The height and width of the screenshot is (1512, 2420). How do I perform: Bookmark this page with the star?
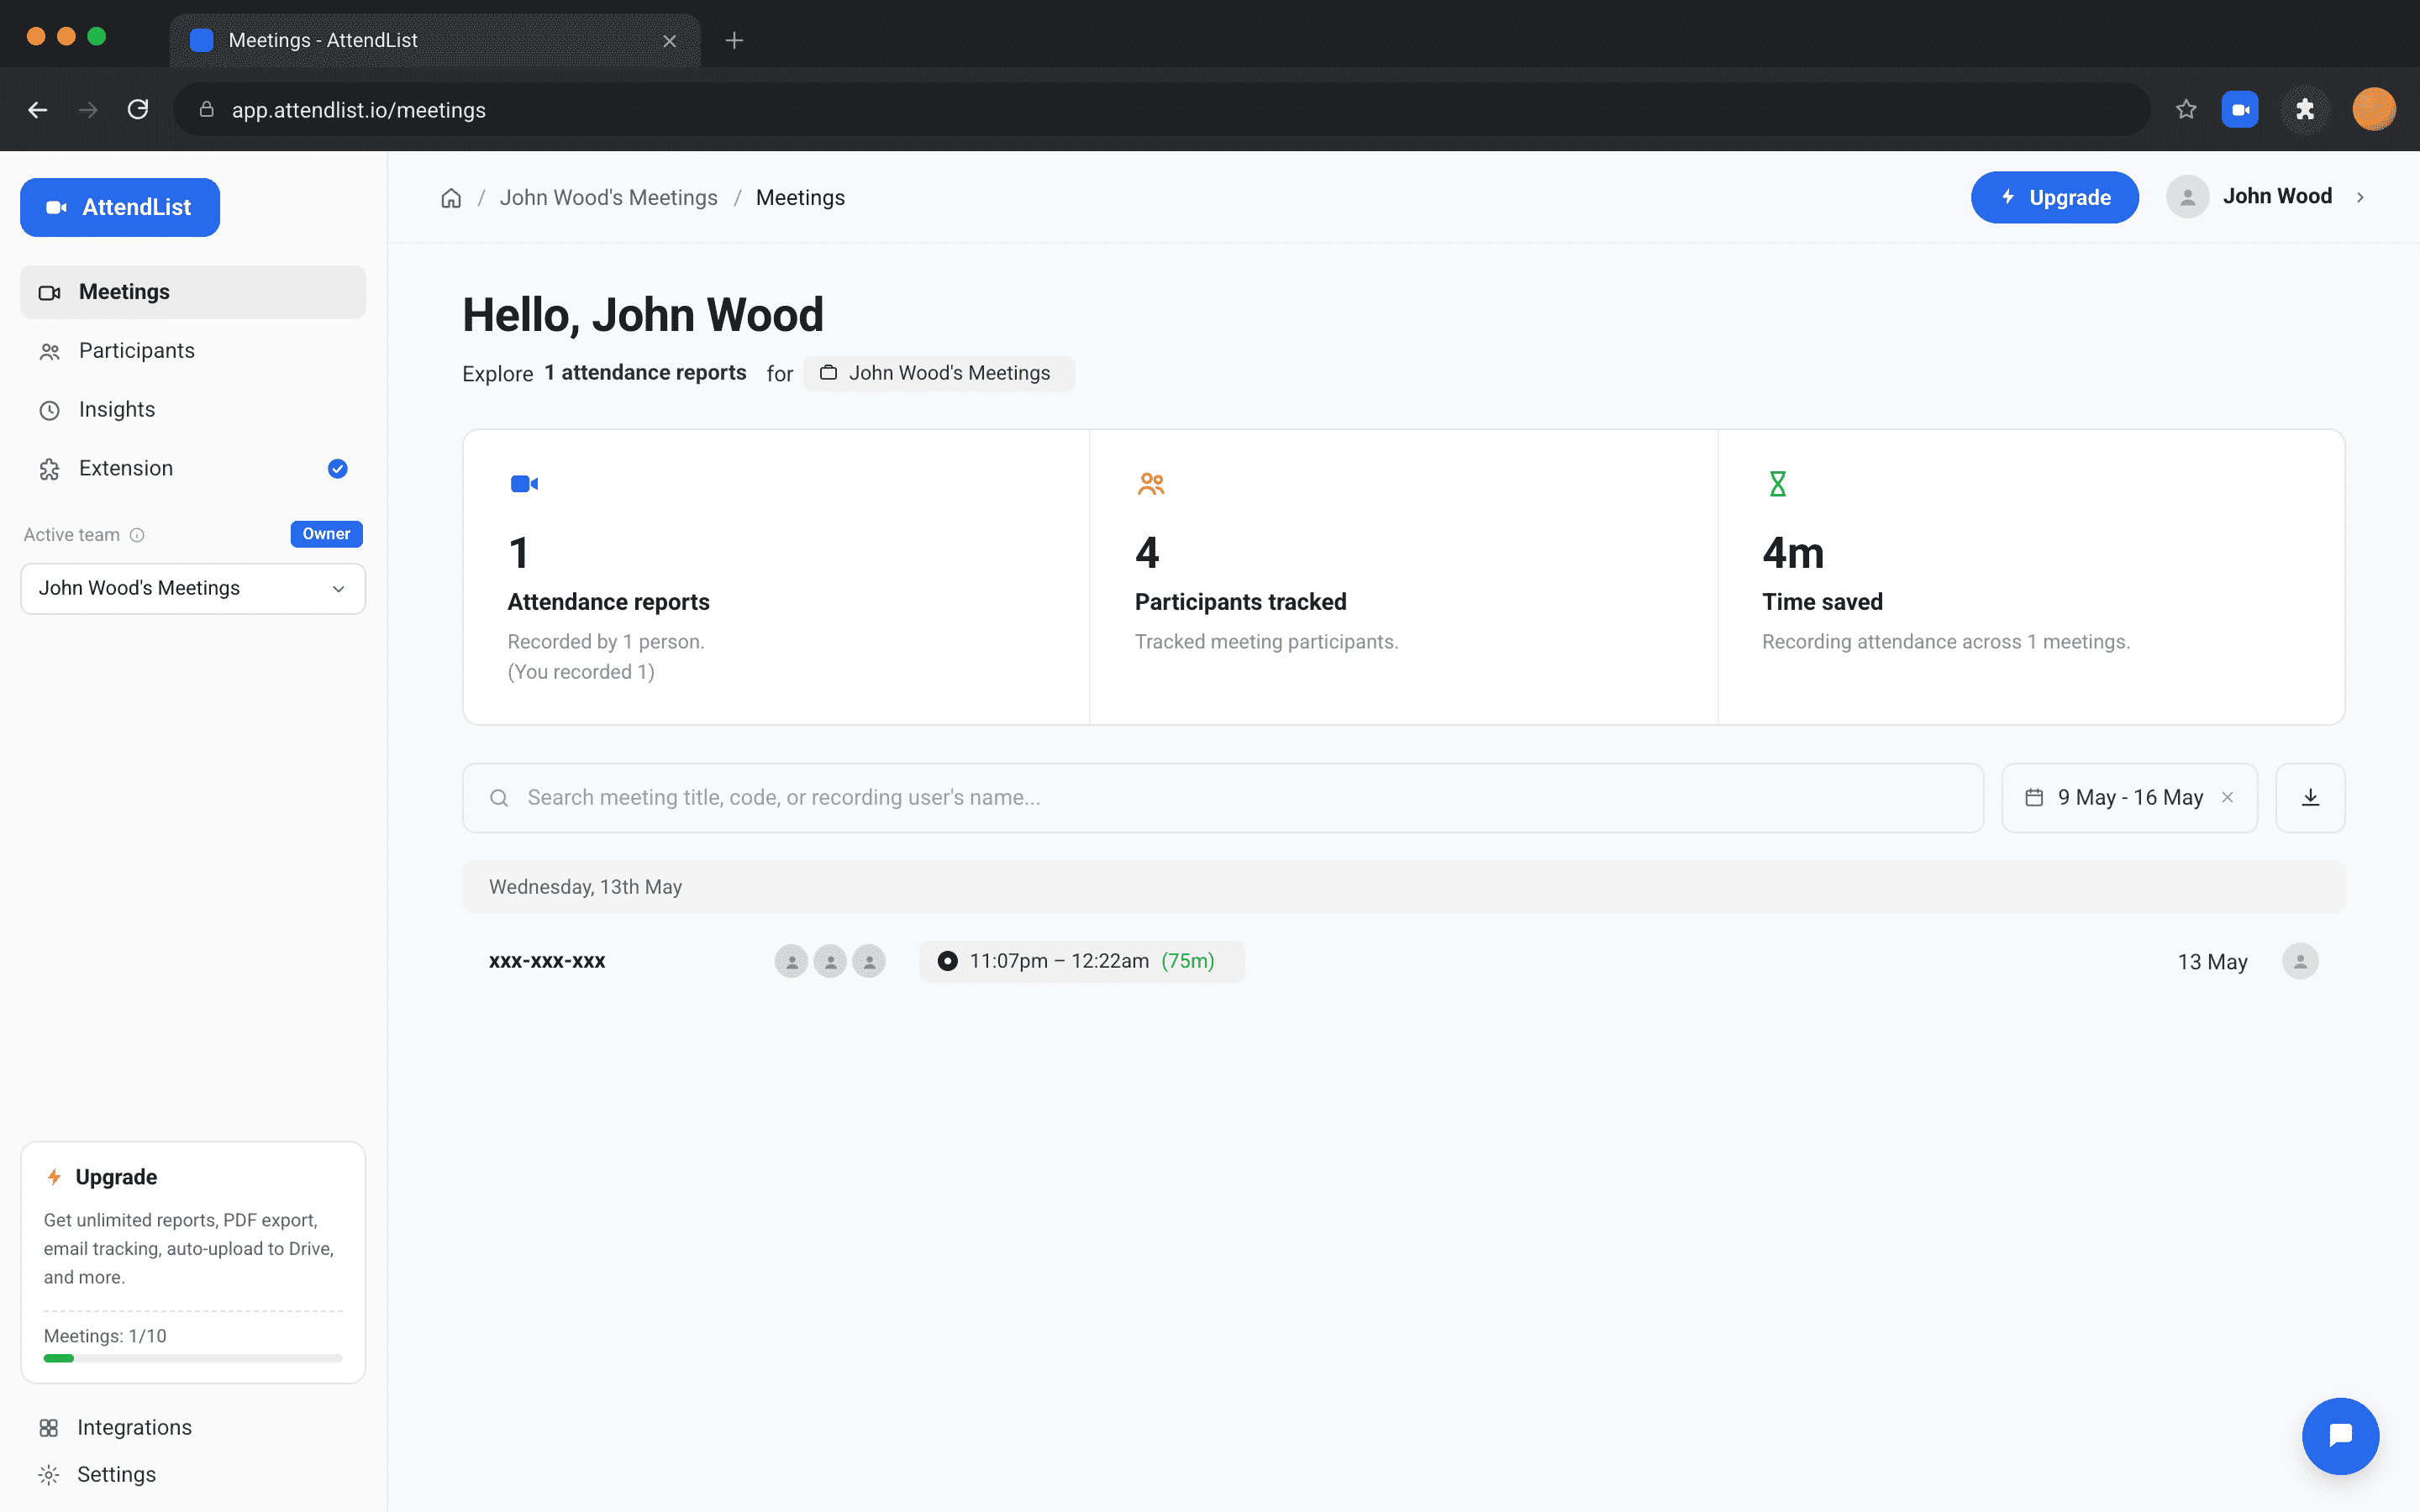tap(2186, 110)
